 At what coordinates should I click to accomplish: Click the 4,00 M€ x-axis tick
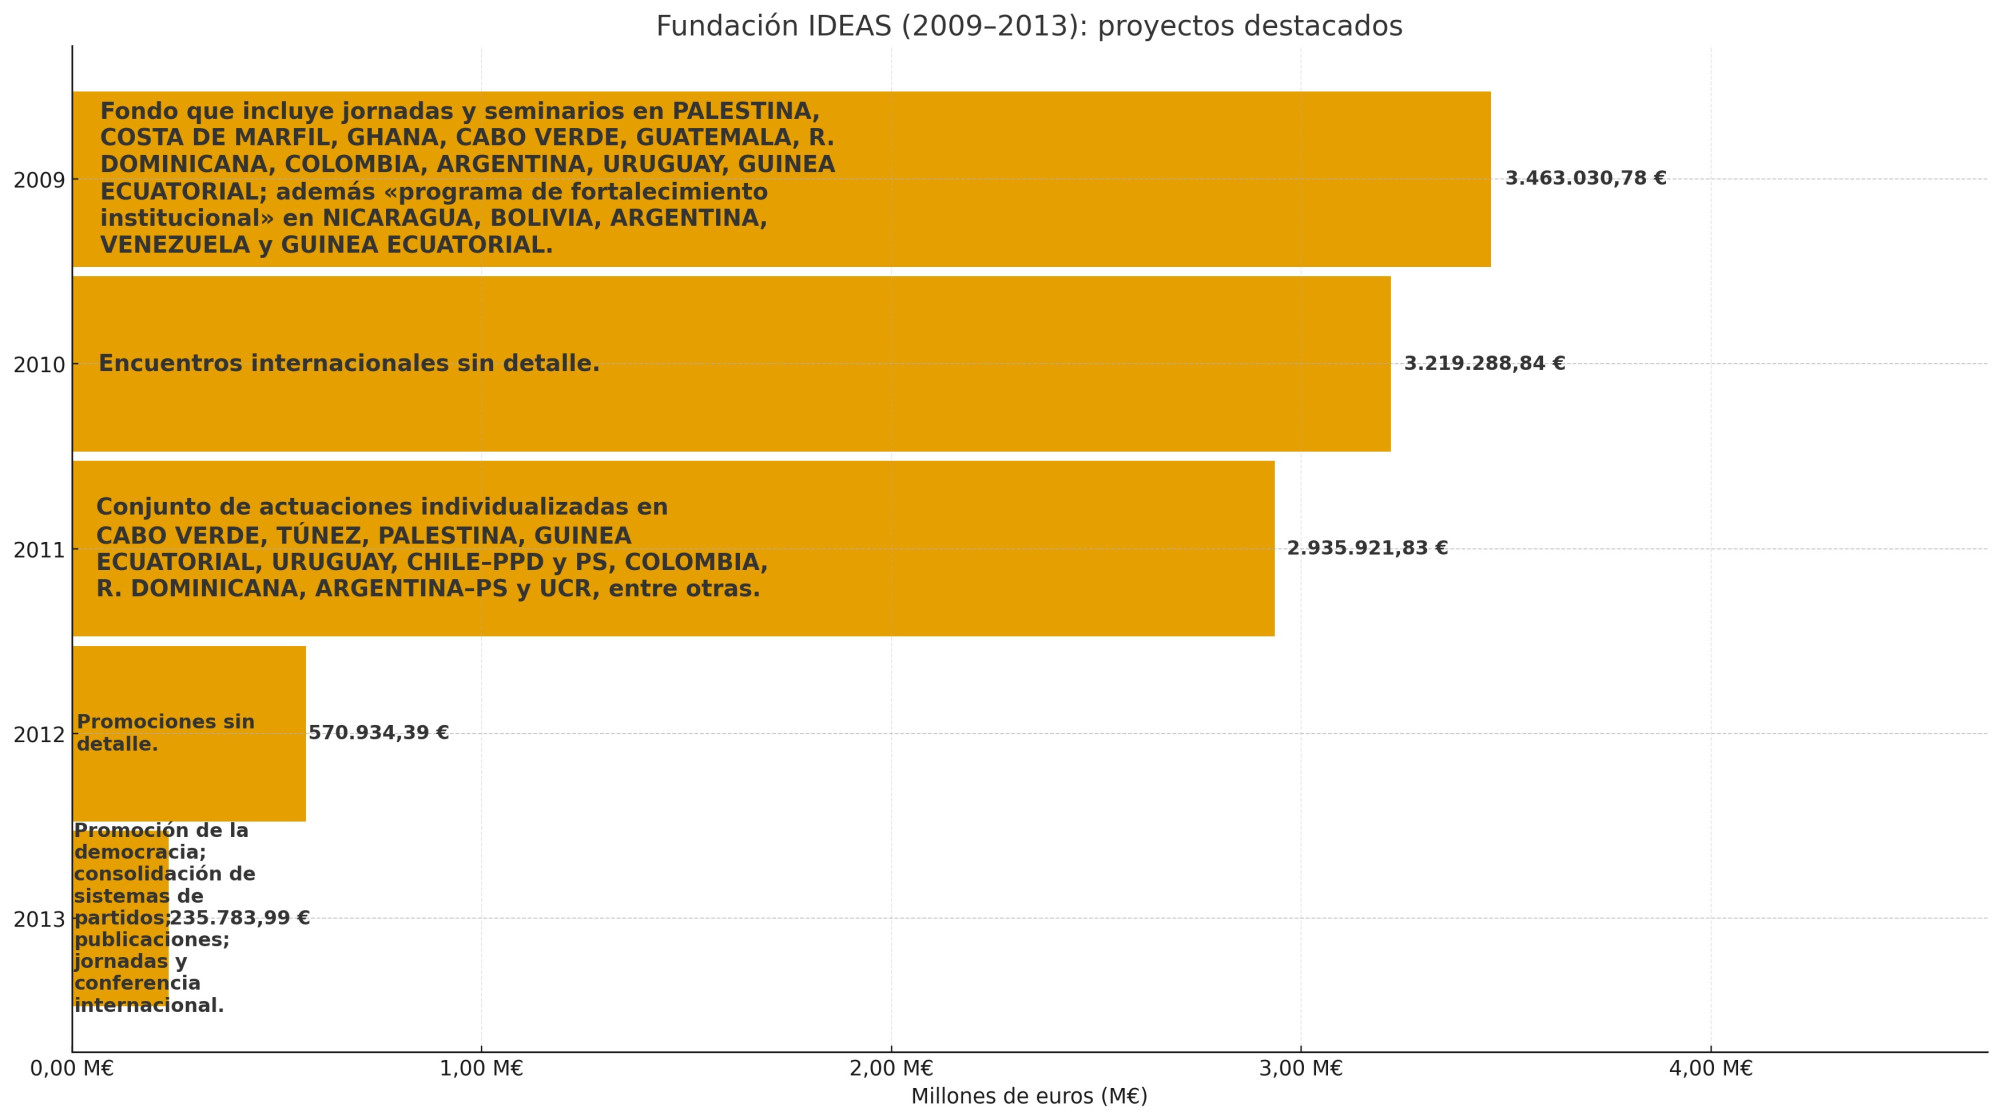point(1710,1069)
